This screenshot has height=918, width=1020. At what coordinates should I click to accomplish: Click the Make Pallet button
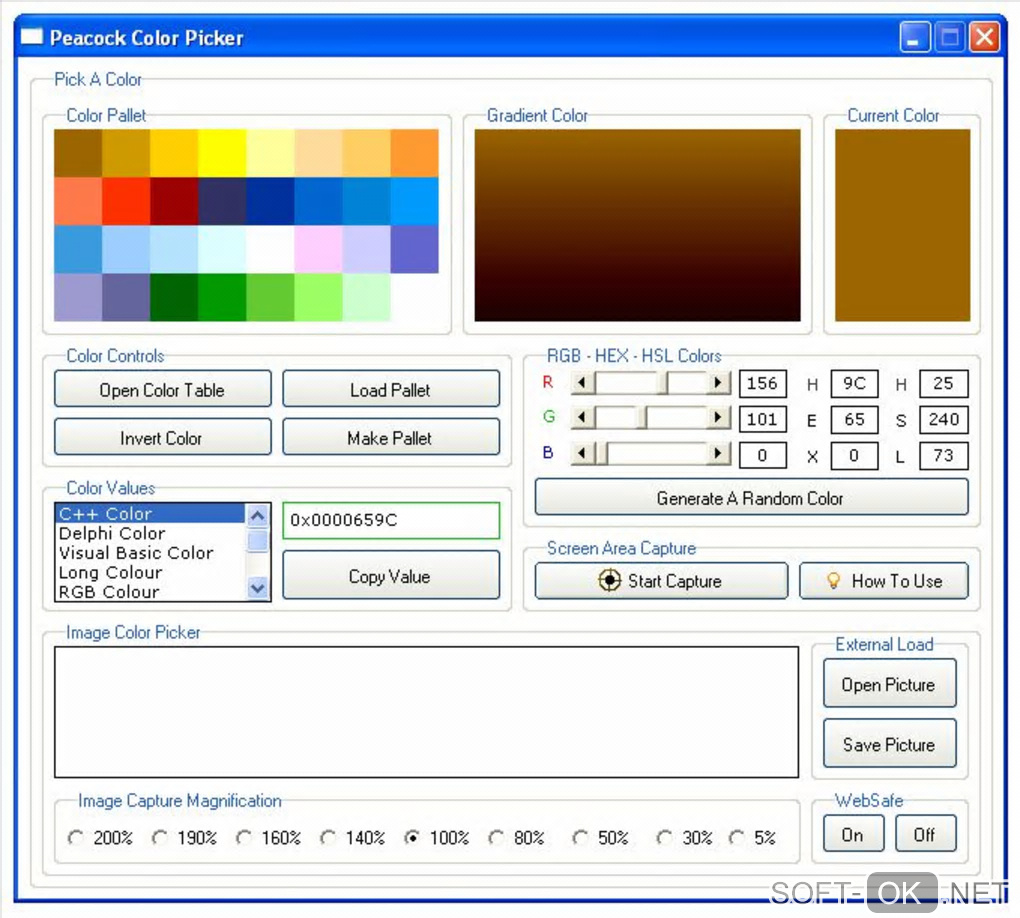click(x=391, y=437)
